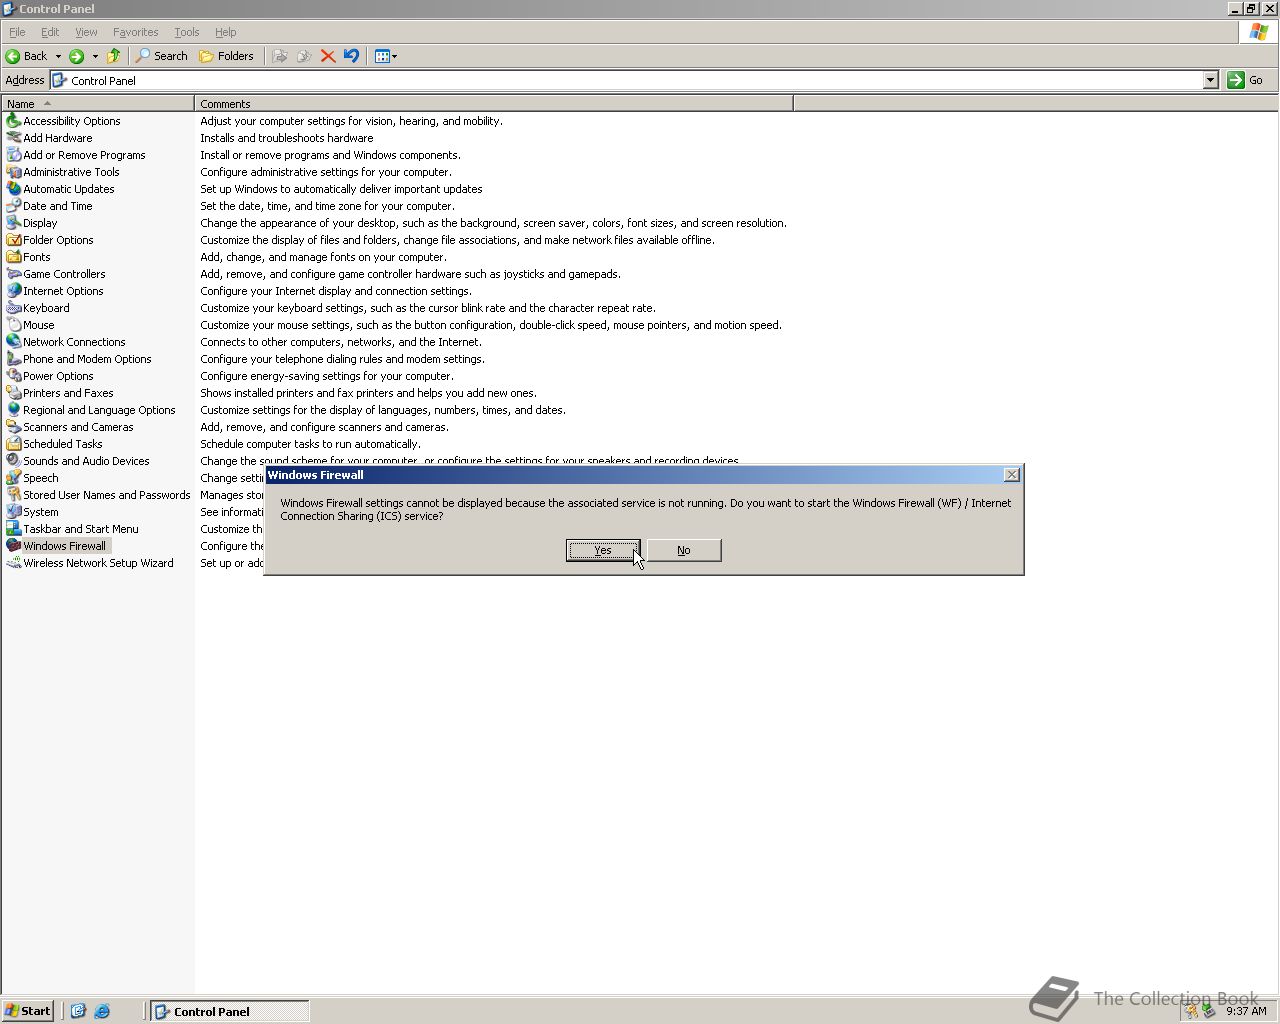Select Control Panel taskbar button
The width and height of the screenshot is (1280, 1024).
(230, 1011)
